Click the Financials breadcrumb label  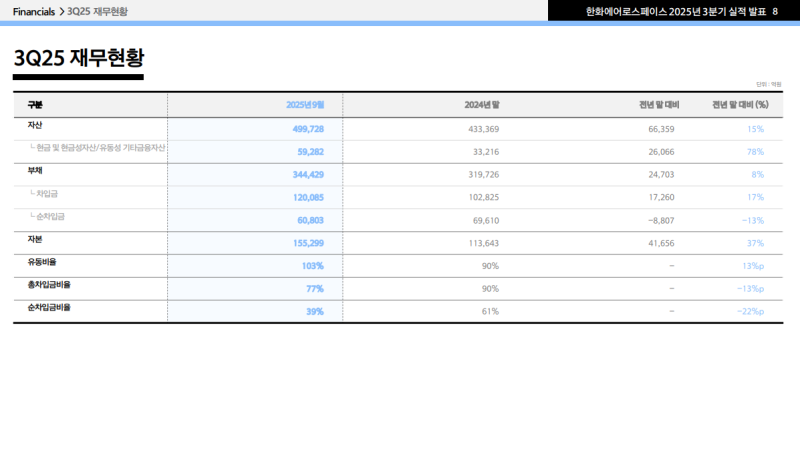34,11
